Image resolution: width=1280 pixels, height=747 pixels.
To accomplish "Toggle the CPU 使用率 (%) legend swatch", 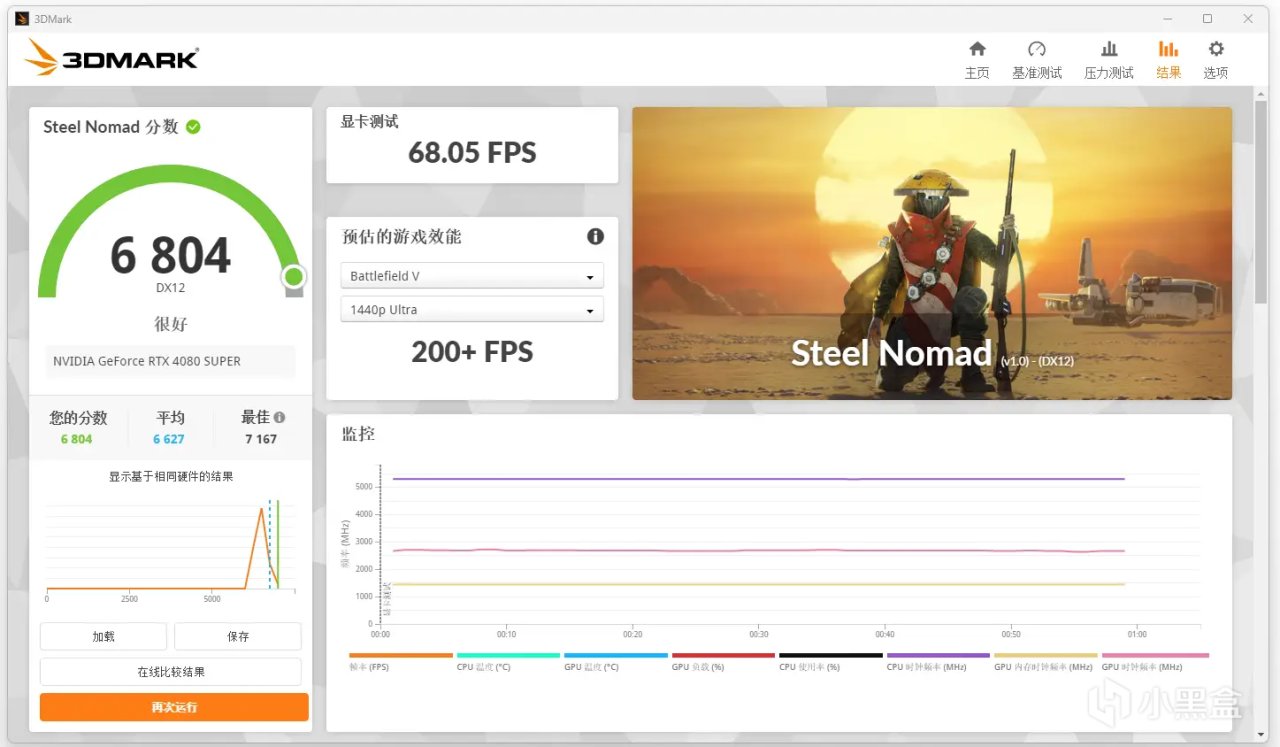I will coord(831,656).
